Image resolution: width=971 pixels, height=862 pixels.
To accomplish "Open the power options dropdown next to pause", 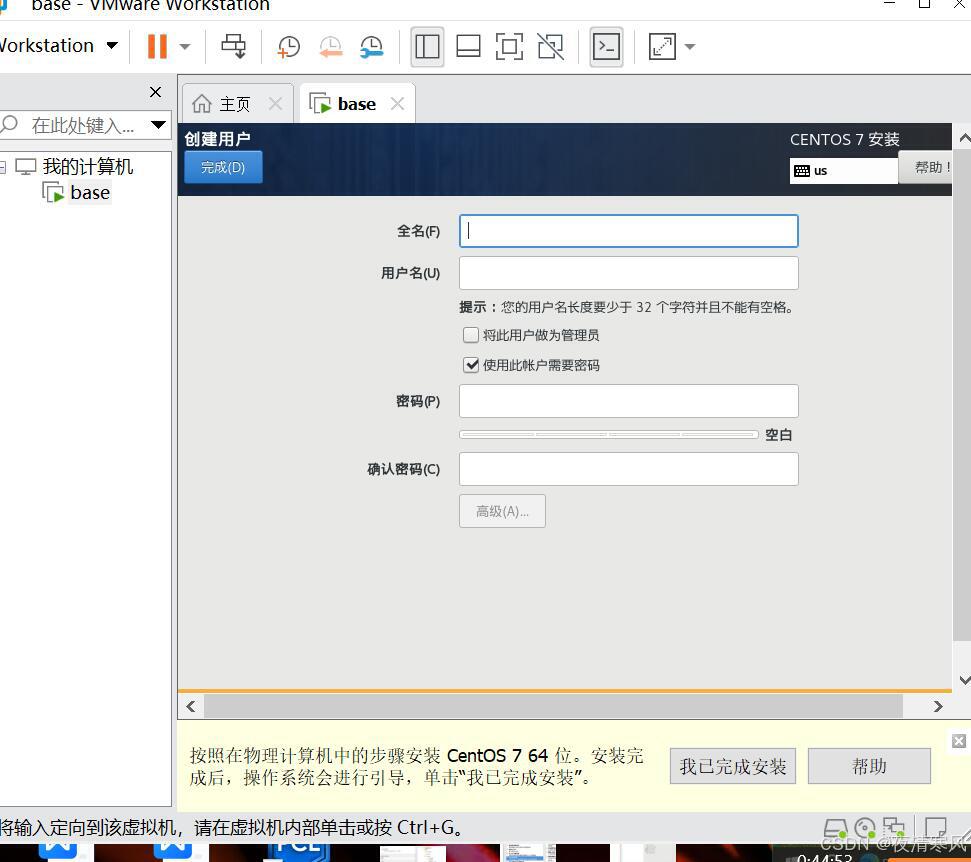I will [185, 46].
